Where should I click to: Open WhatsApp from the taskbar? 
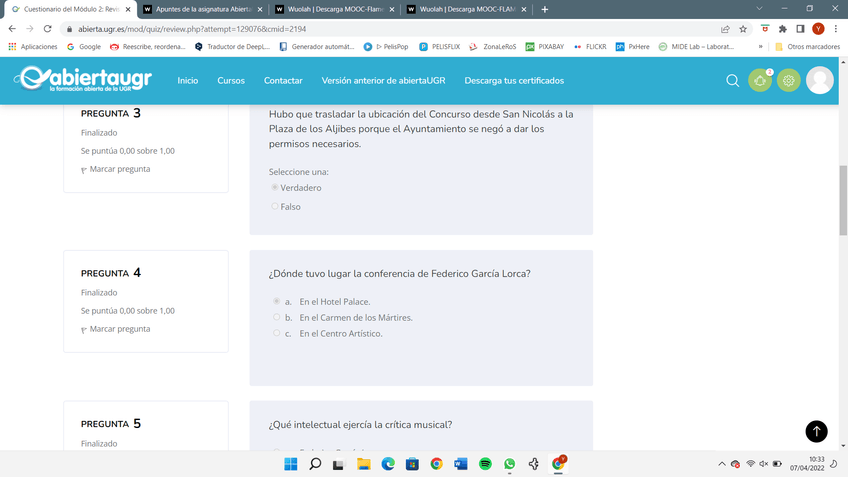pyautogui.click(x=509, y=463)
